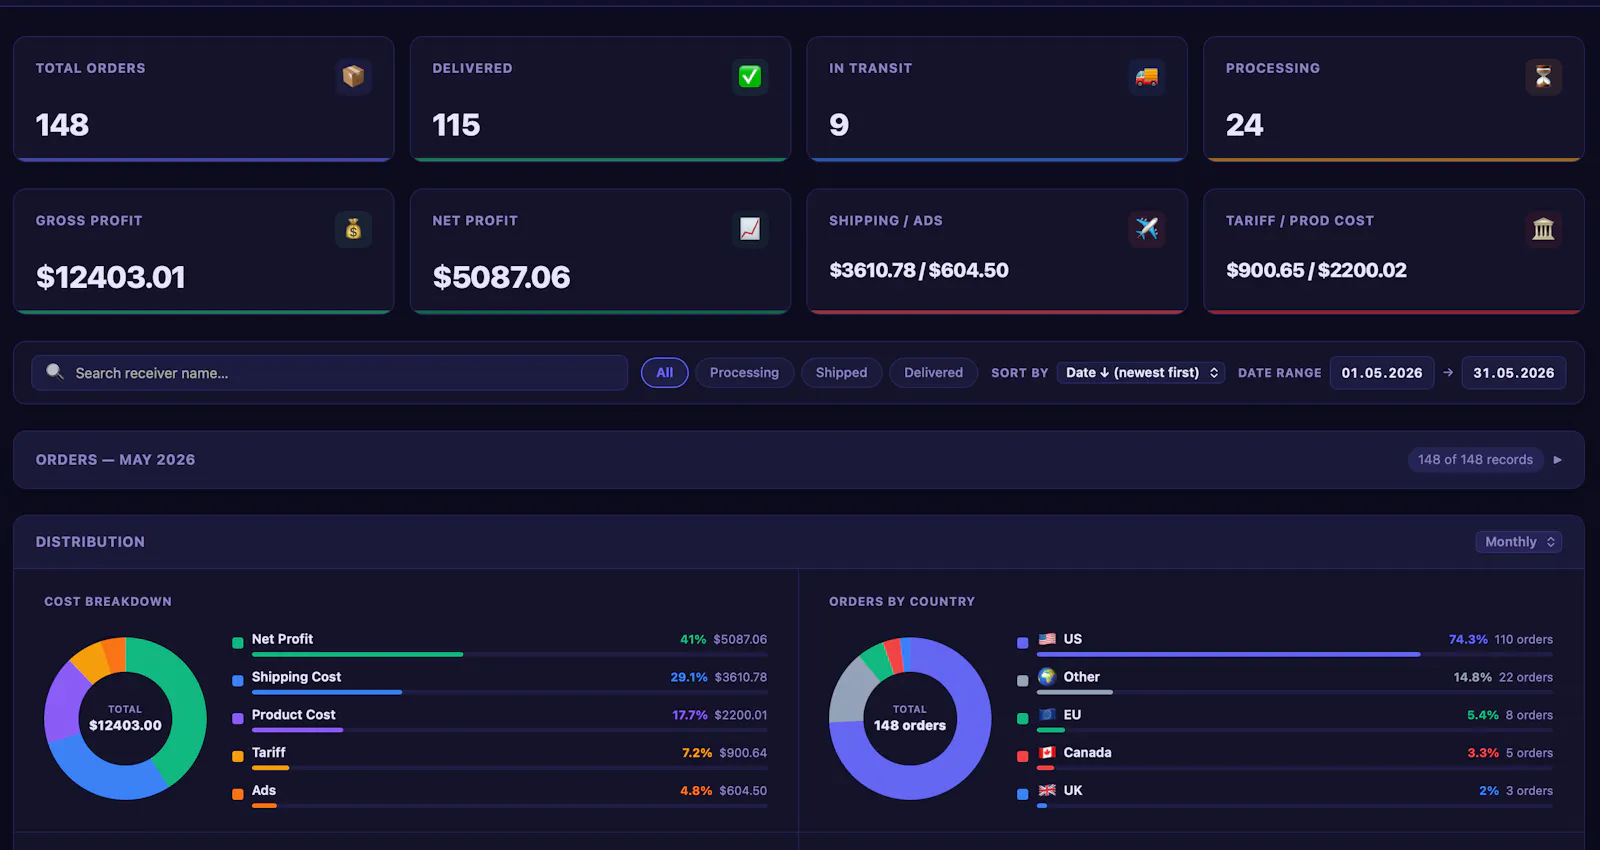
Task: Click the Net Profit value $5087.06
Action: (x=501, y=277)
